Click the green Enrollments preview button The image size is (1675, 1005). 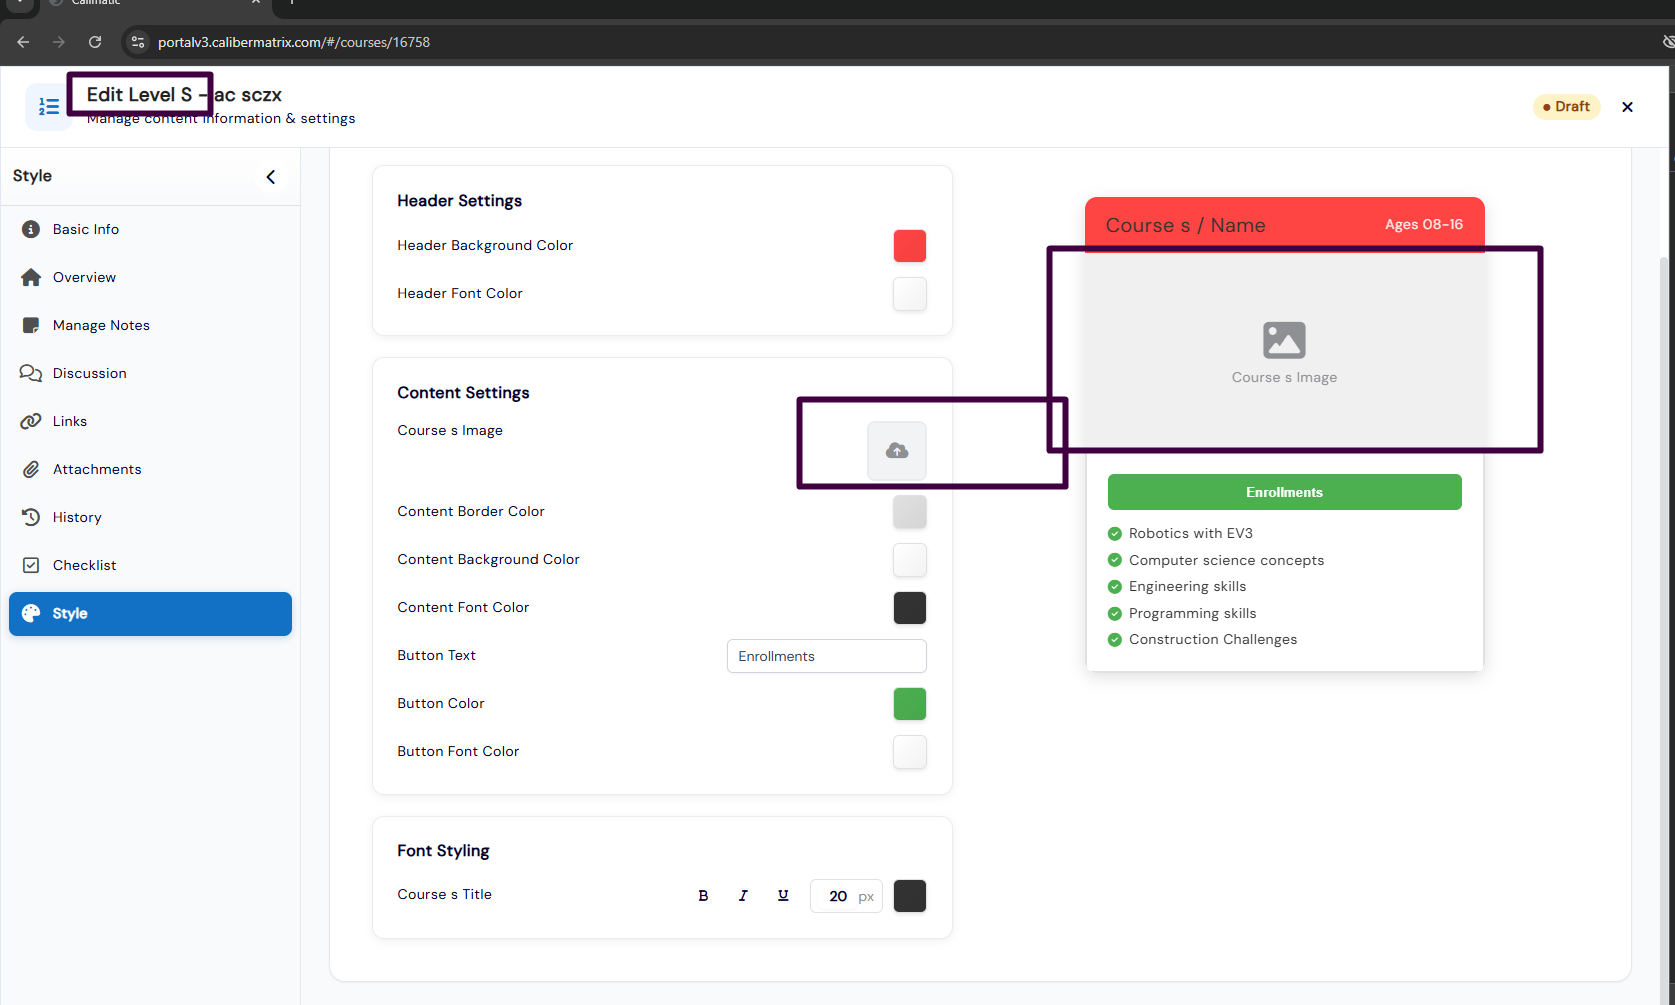pos(1285,492)
